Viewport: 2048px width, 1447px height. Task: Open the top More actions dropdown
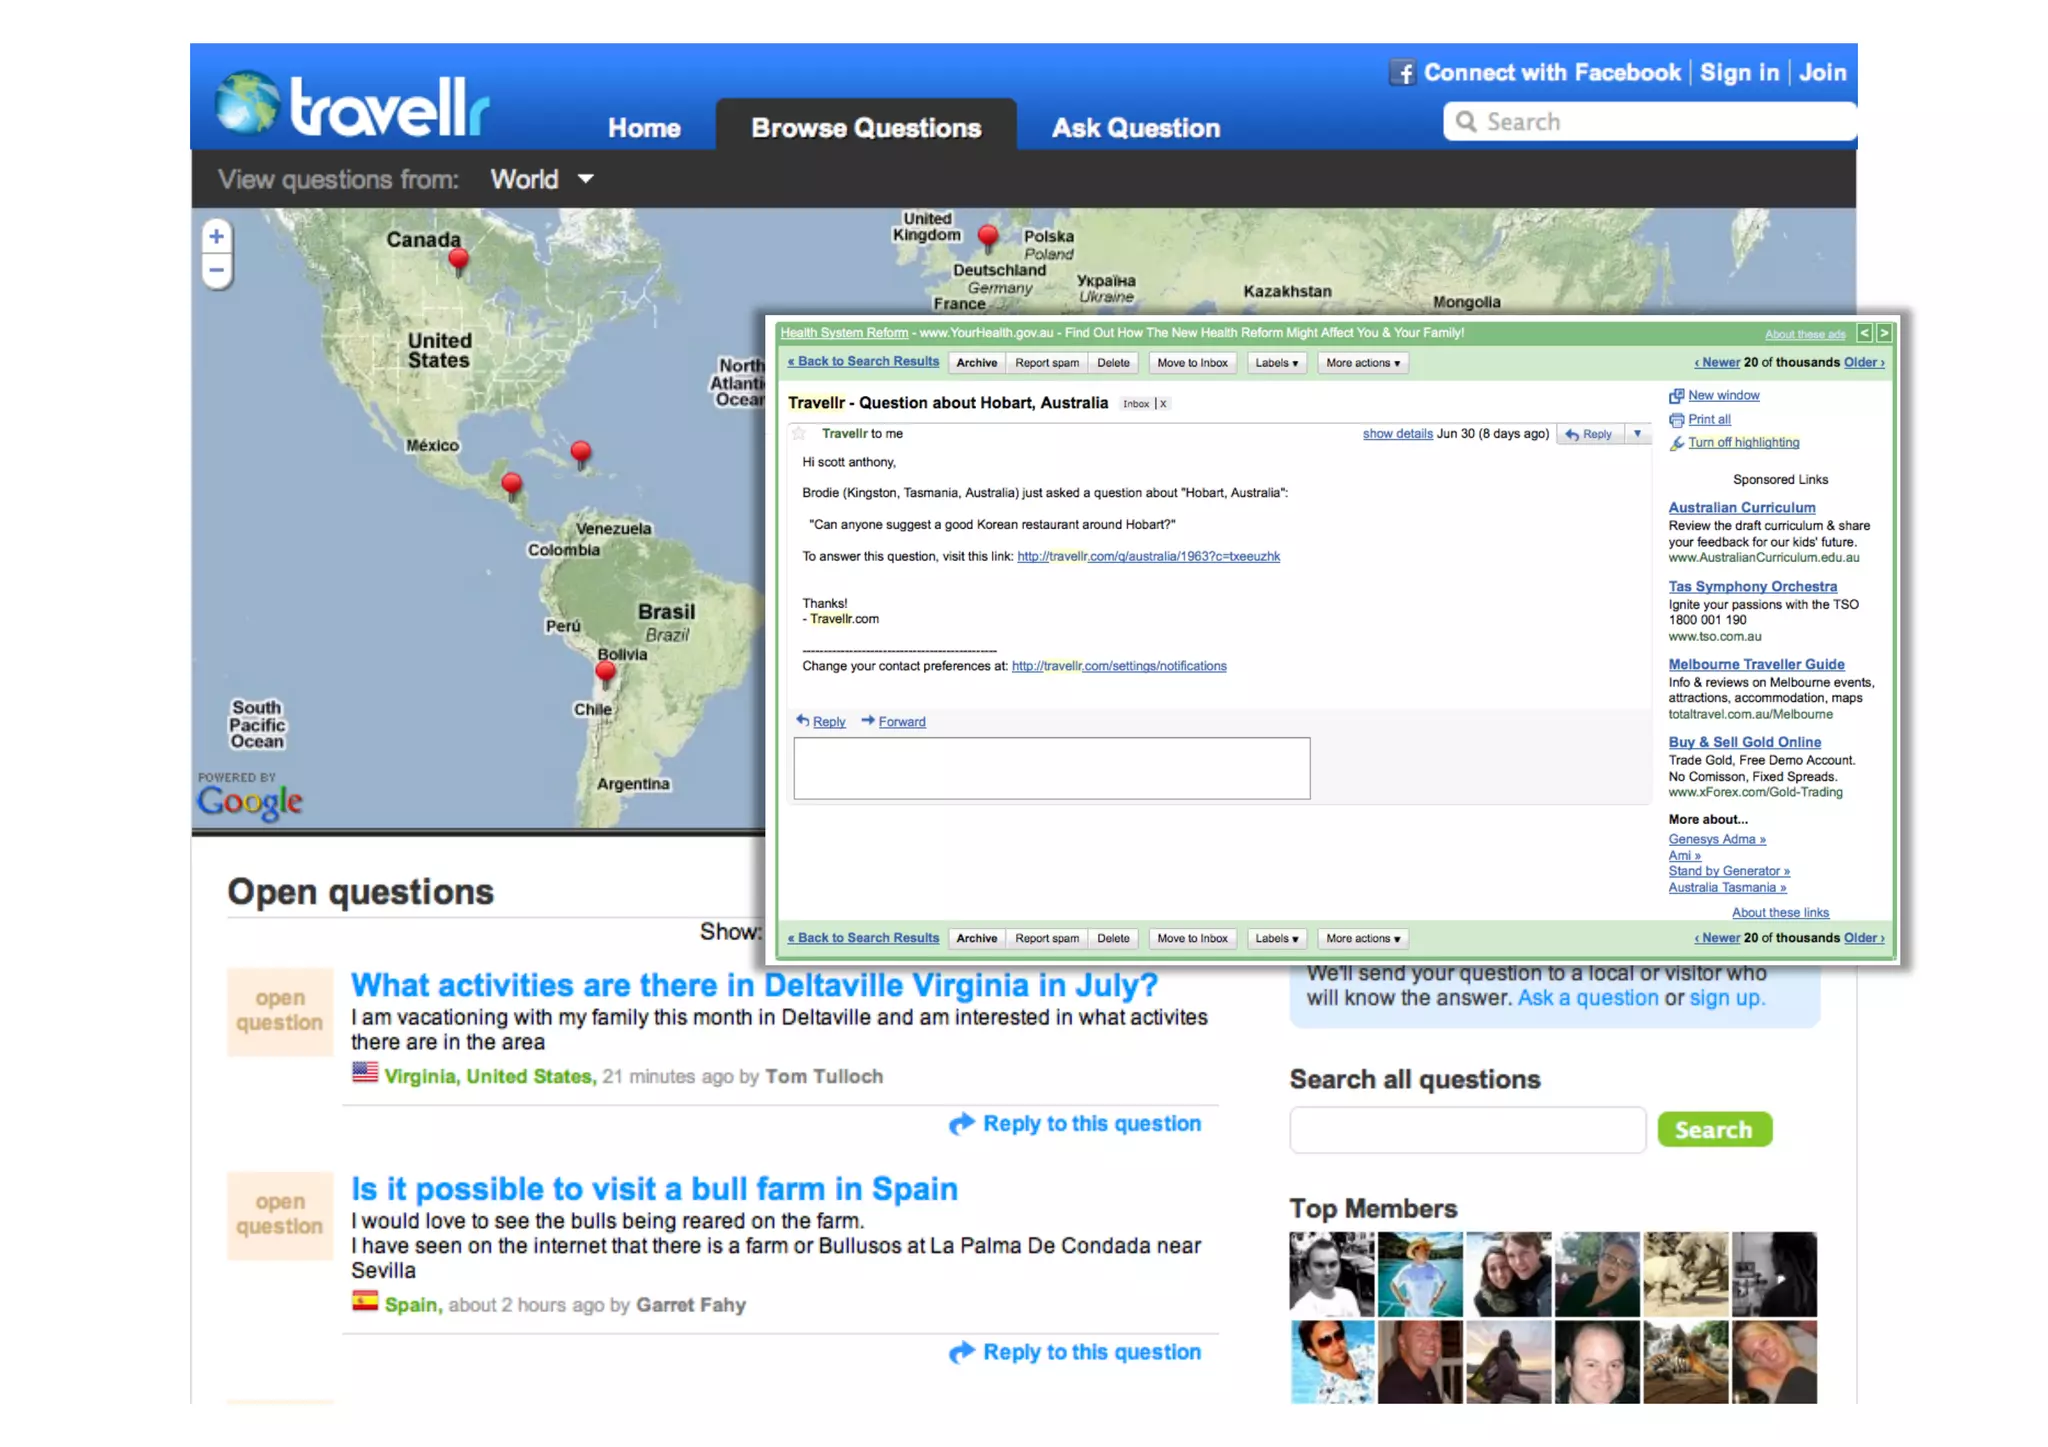[x=1362, y=363]
